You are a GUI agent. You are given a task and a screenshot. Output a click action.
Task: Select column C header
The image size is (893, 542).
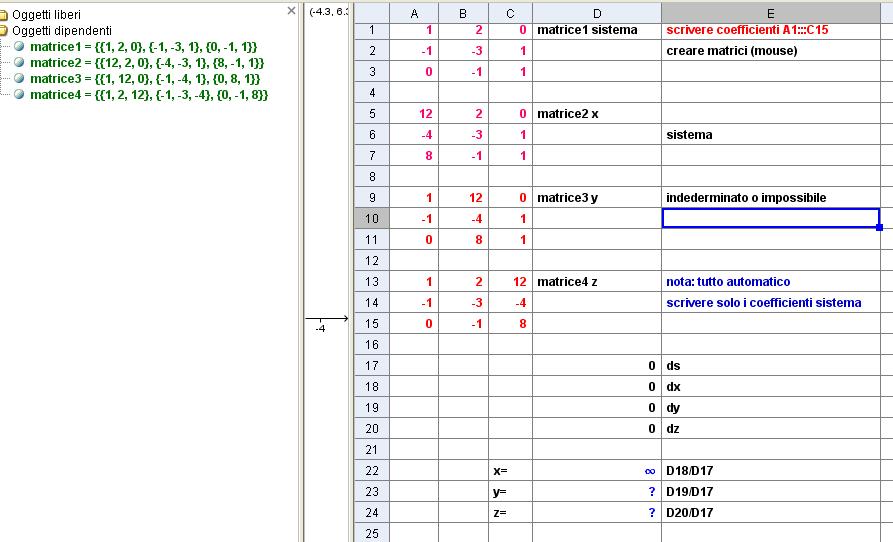(x=510, y=14)
